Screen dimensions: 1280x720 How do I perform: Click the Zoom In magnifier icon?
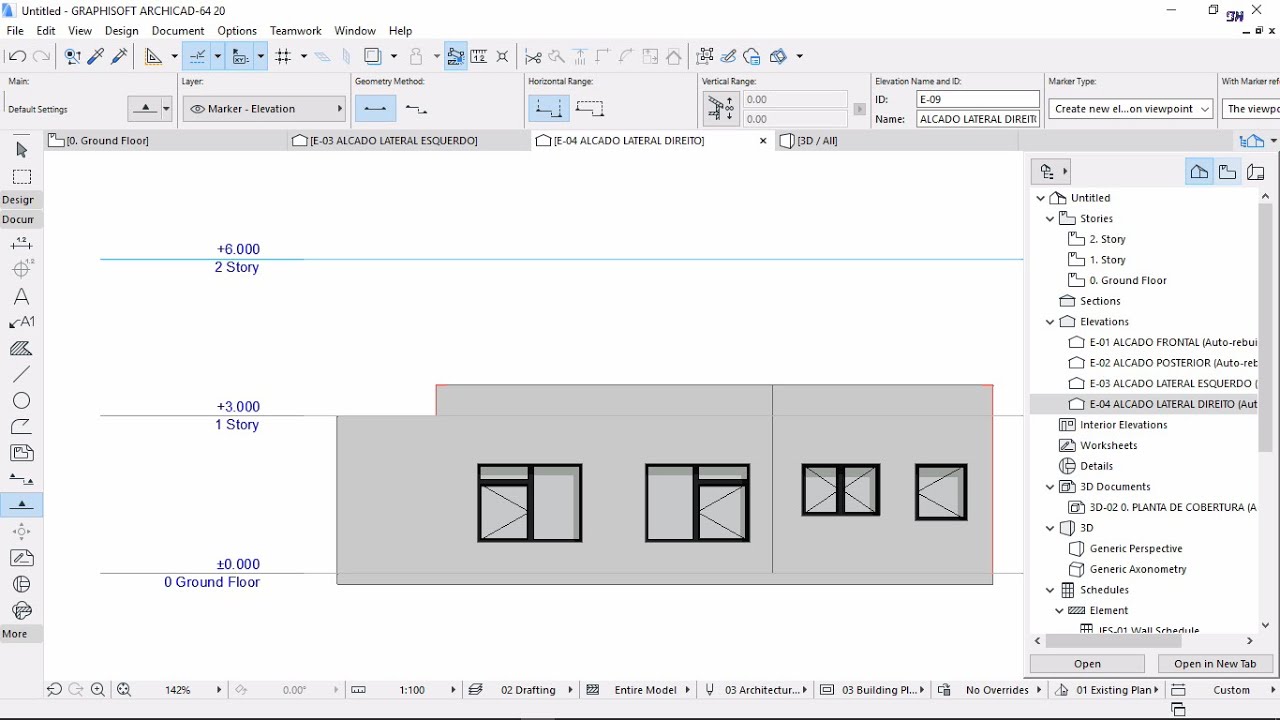98,689
